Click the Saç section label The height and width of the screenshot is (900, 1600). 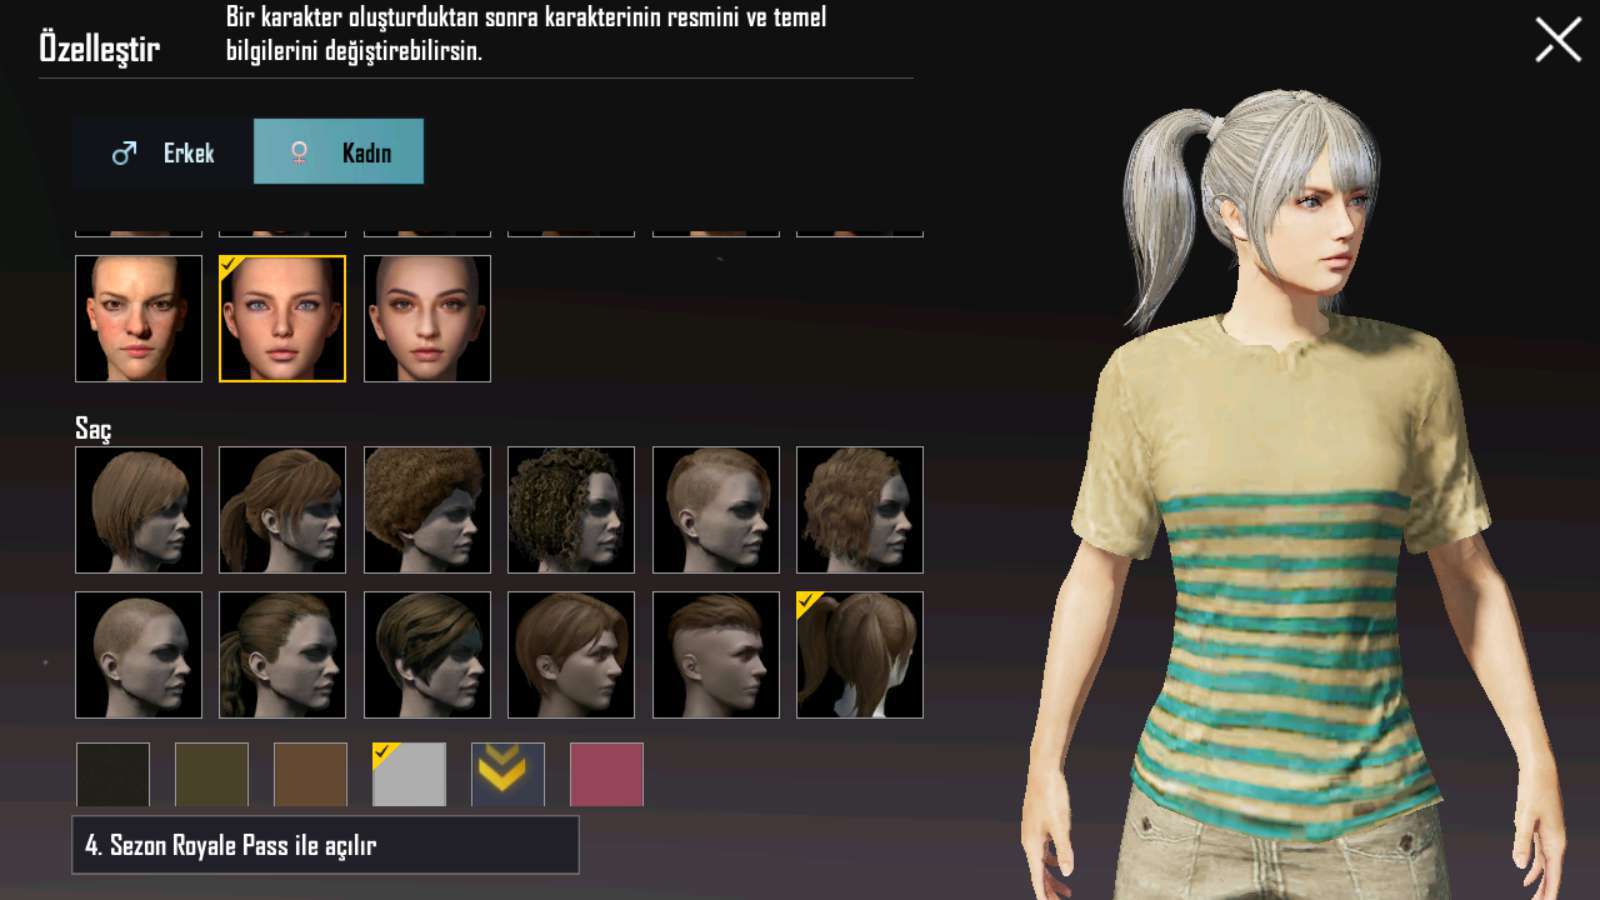[93, 429]
